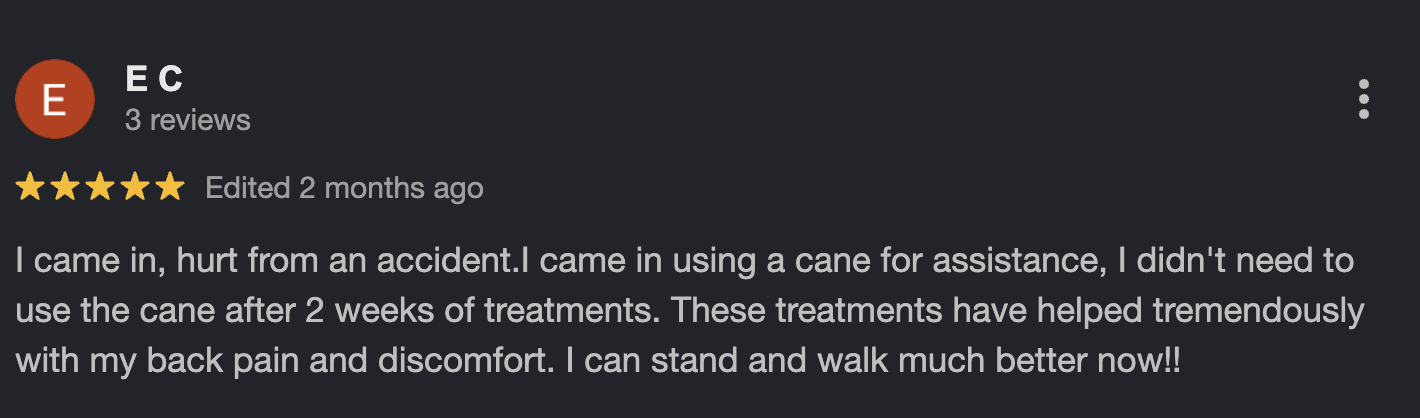Click the fifth gold rating star
The width and height of the screenshot is (1420, 418).
click(170, 187)
